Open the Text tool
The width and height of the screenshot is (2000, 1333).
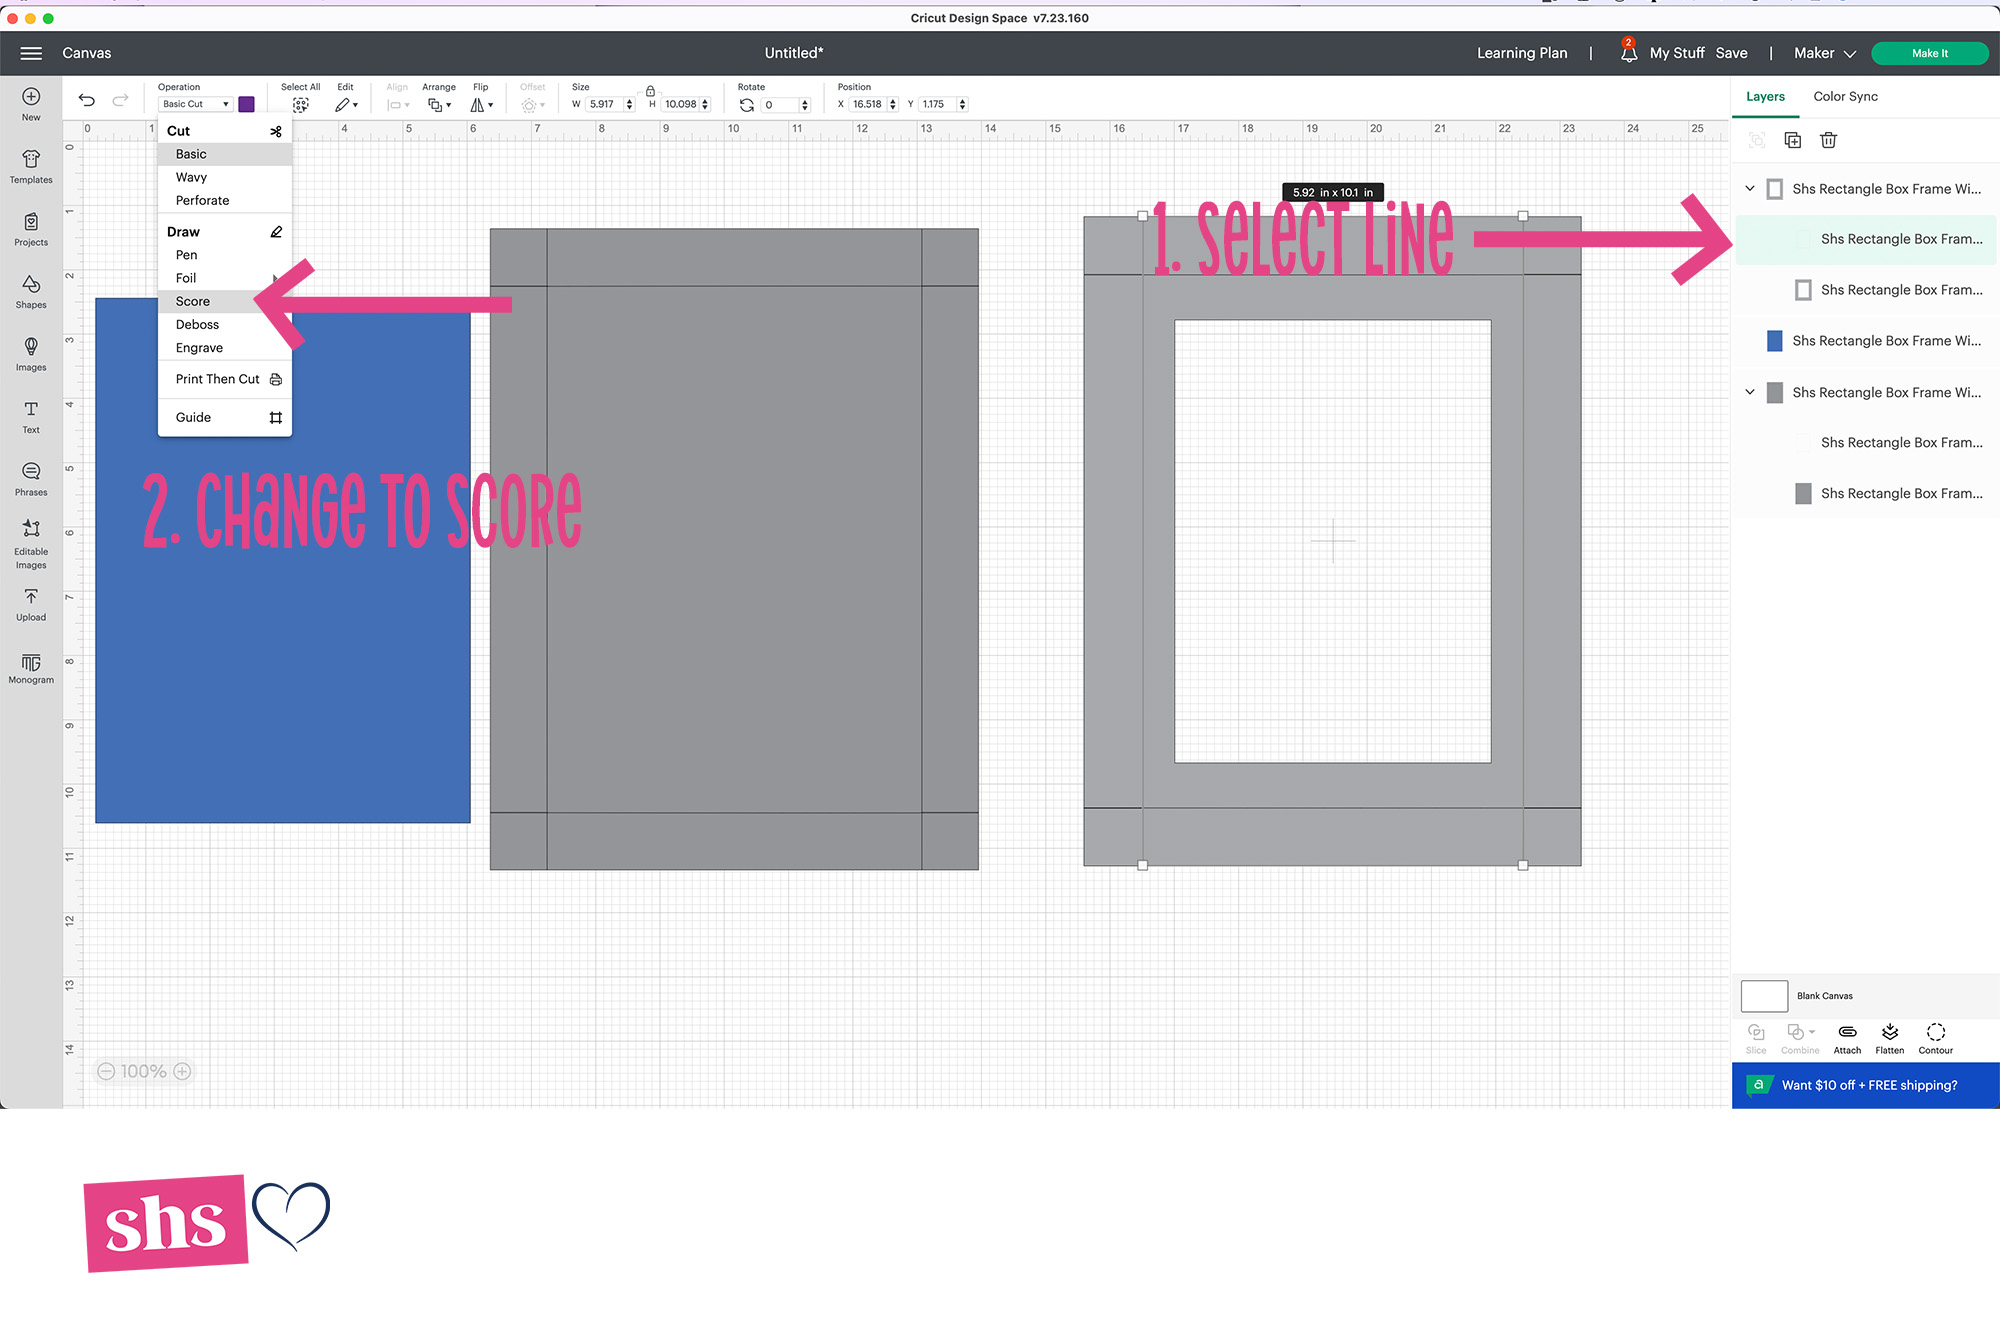pos(30,413)
